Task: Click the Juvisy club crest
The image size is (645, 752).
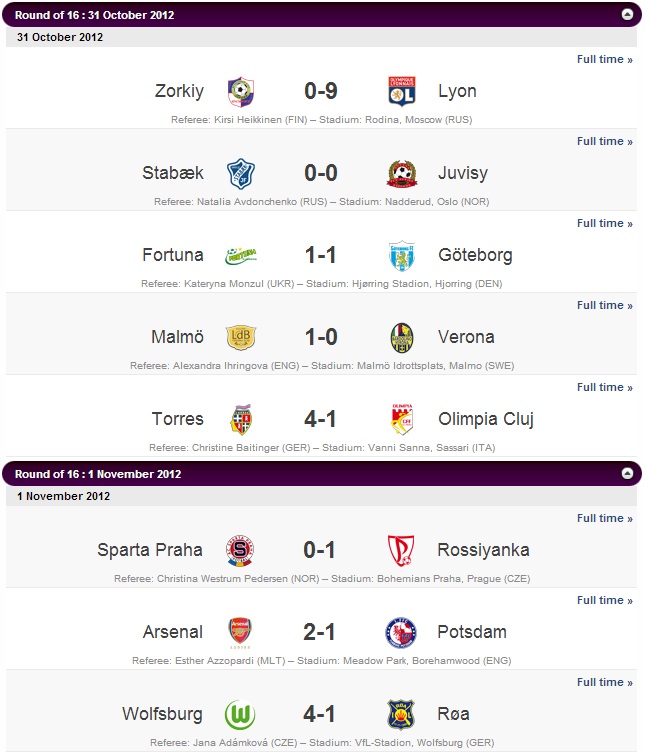Action: tap(402, 174)
